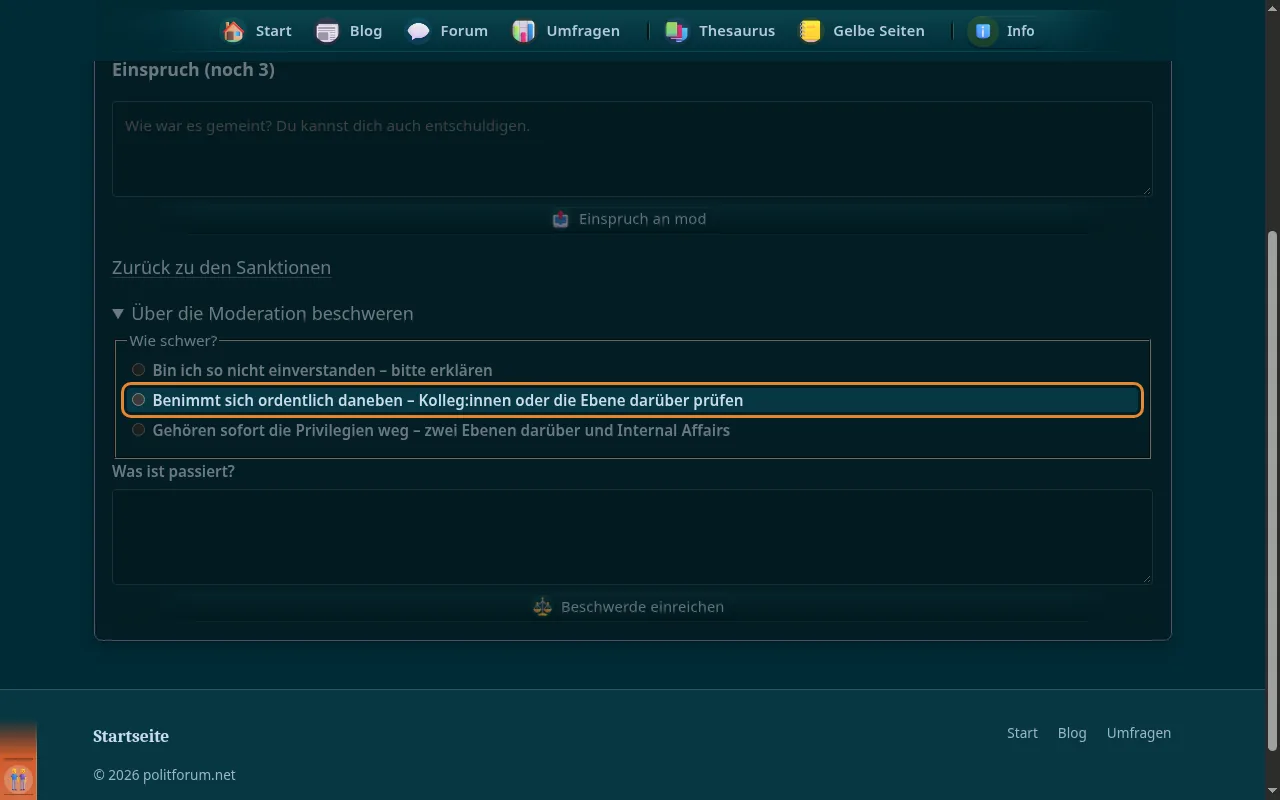Focus the 'Was ist passiert?' text area
This screenshot has width=1280, height=800.
coord(632,537)
